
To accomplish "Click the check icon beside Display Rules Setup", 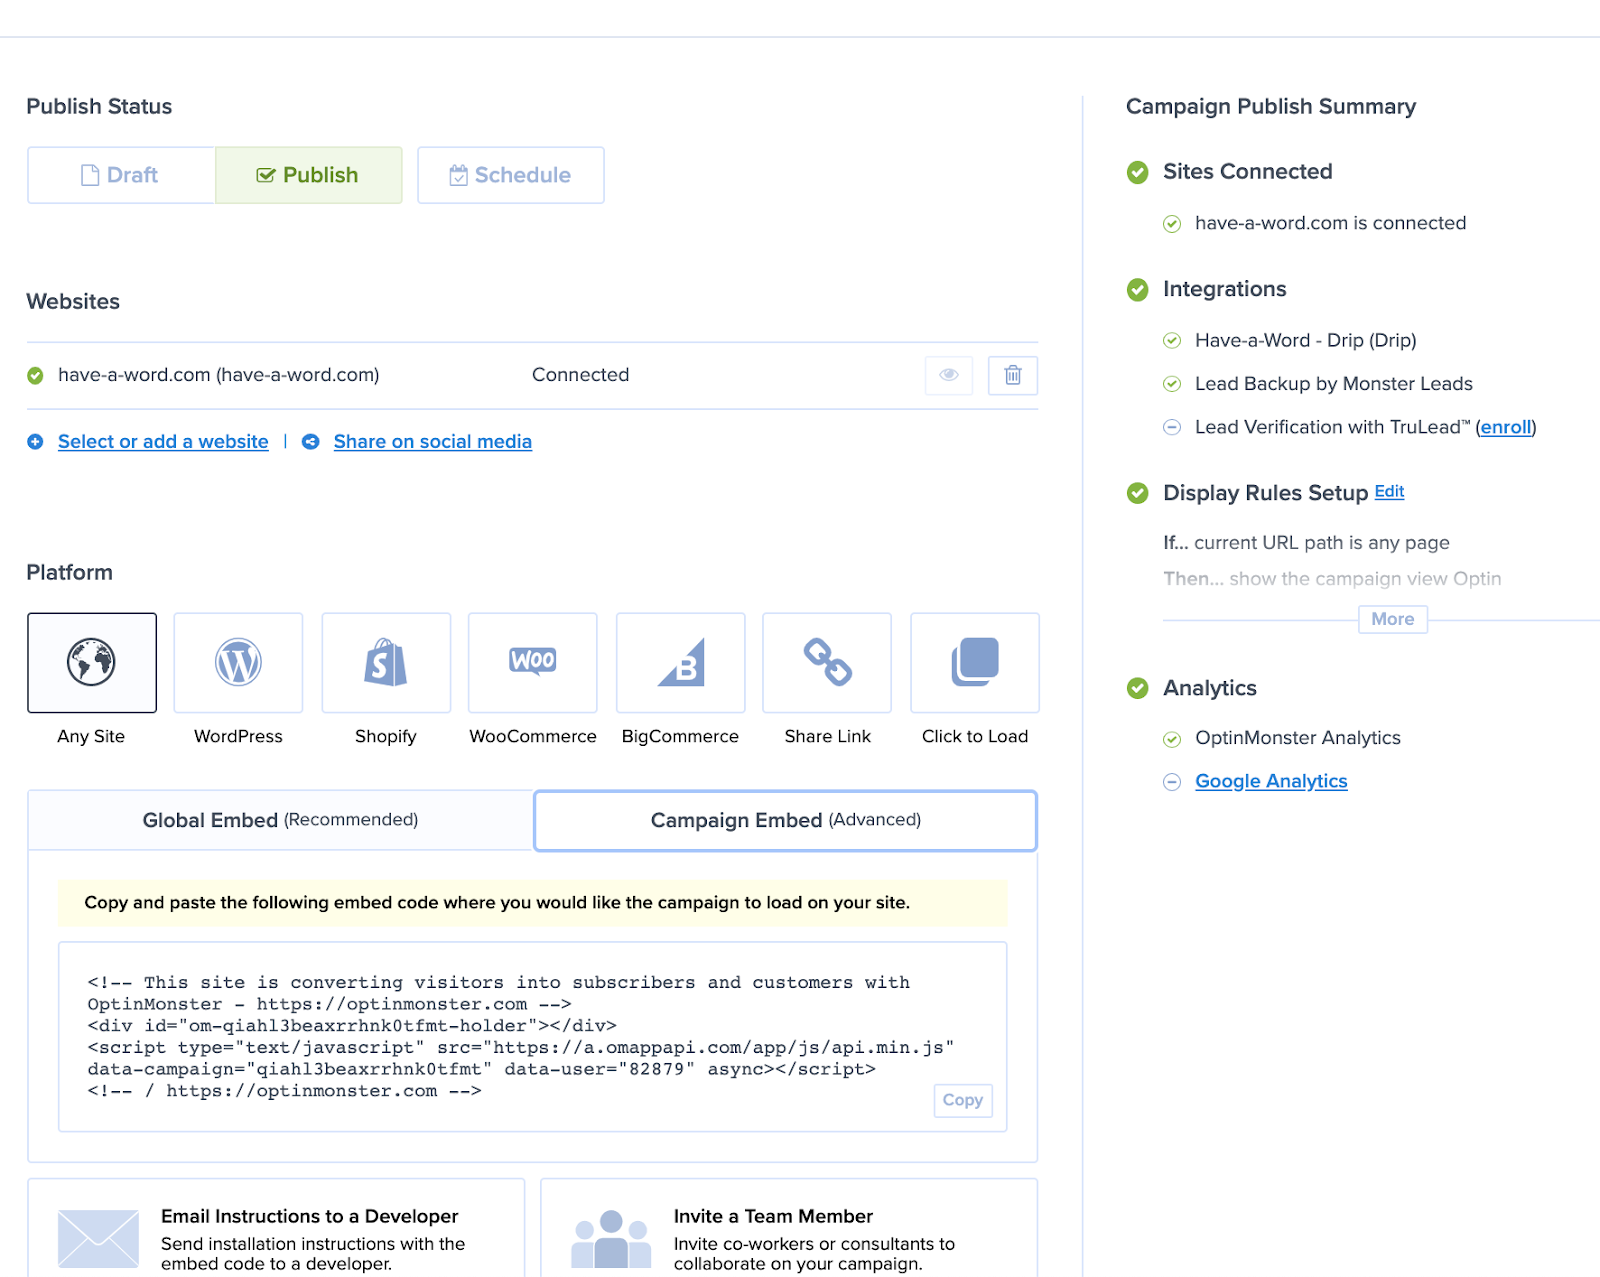I will (x=1138, y=493).
